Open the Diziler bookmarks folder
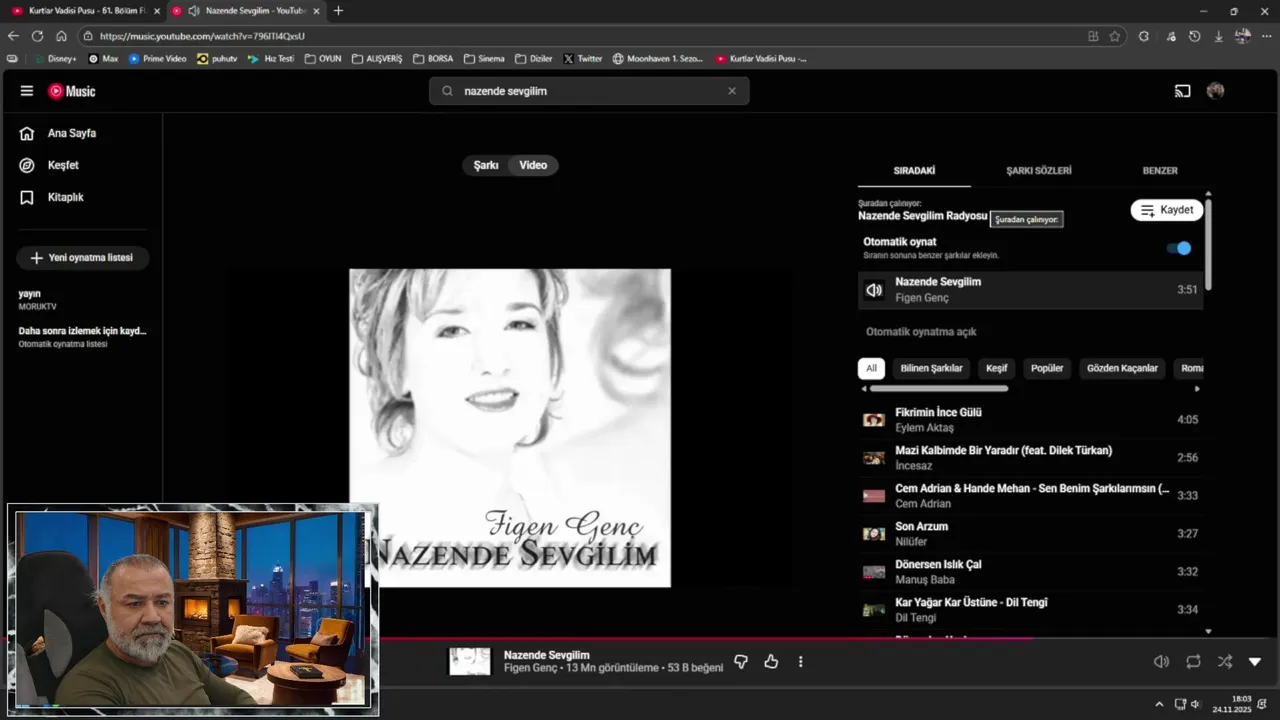The image size is (1280, 720). point(534,59)
